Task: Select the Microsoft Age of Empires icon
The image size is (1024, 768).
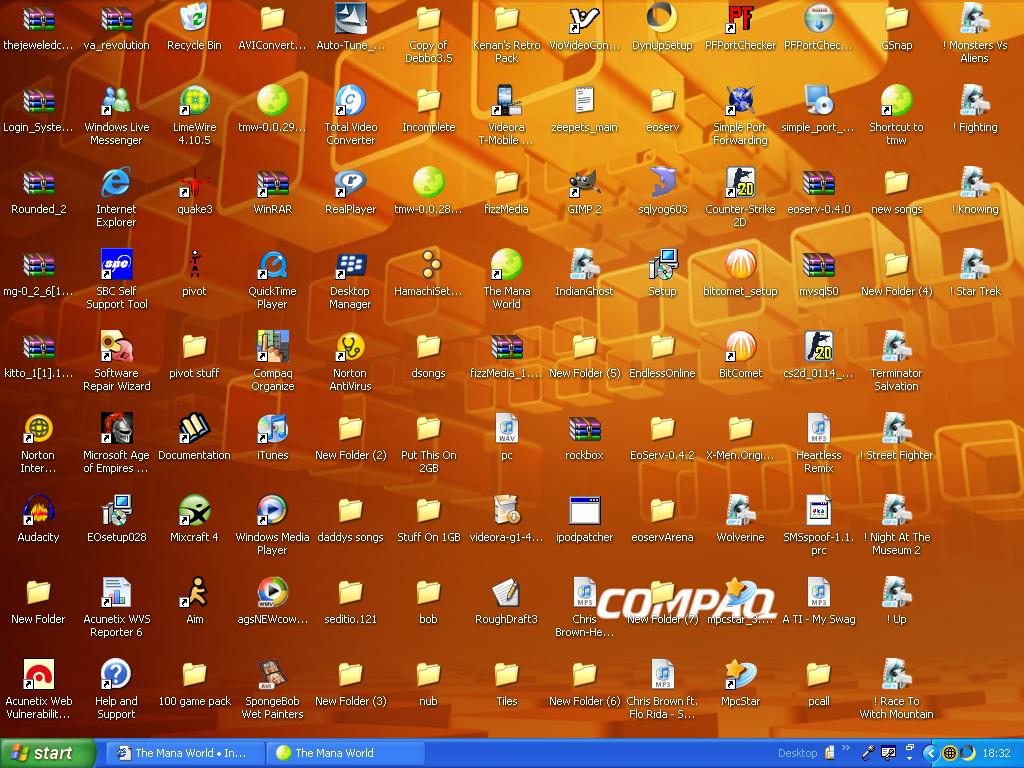Action: pyautogui.click(x=116, y=428)
